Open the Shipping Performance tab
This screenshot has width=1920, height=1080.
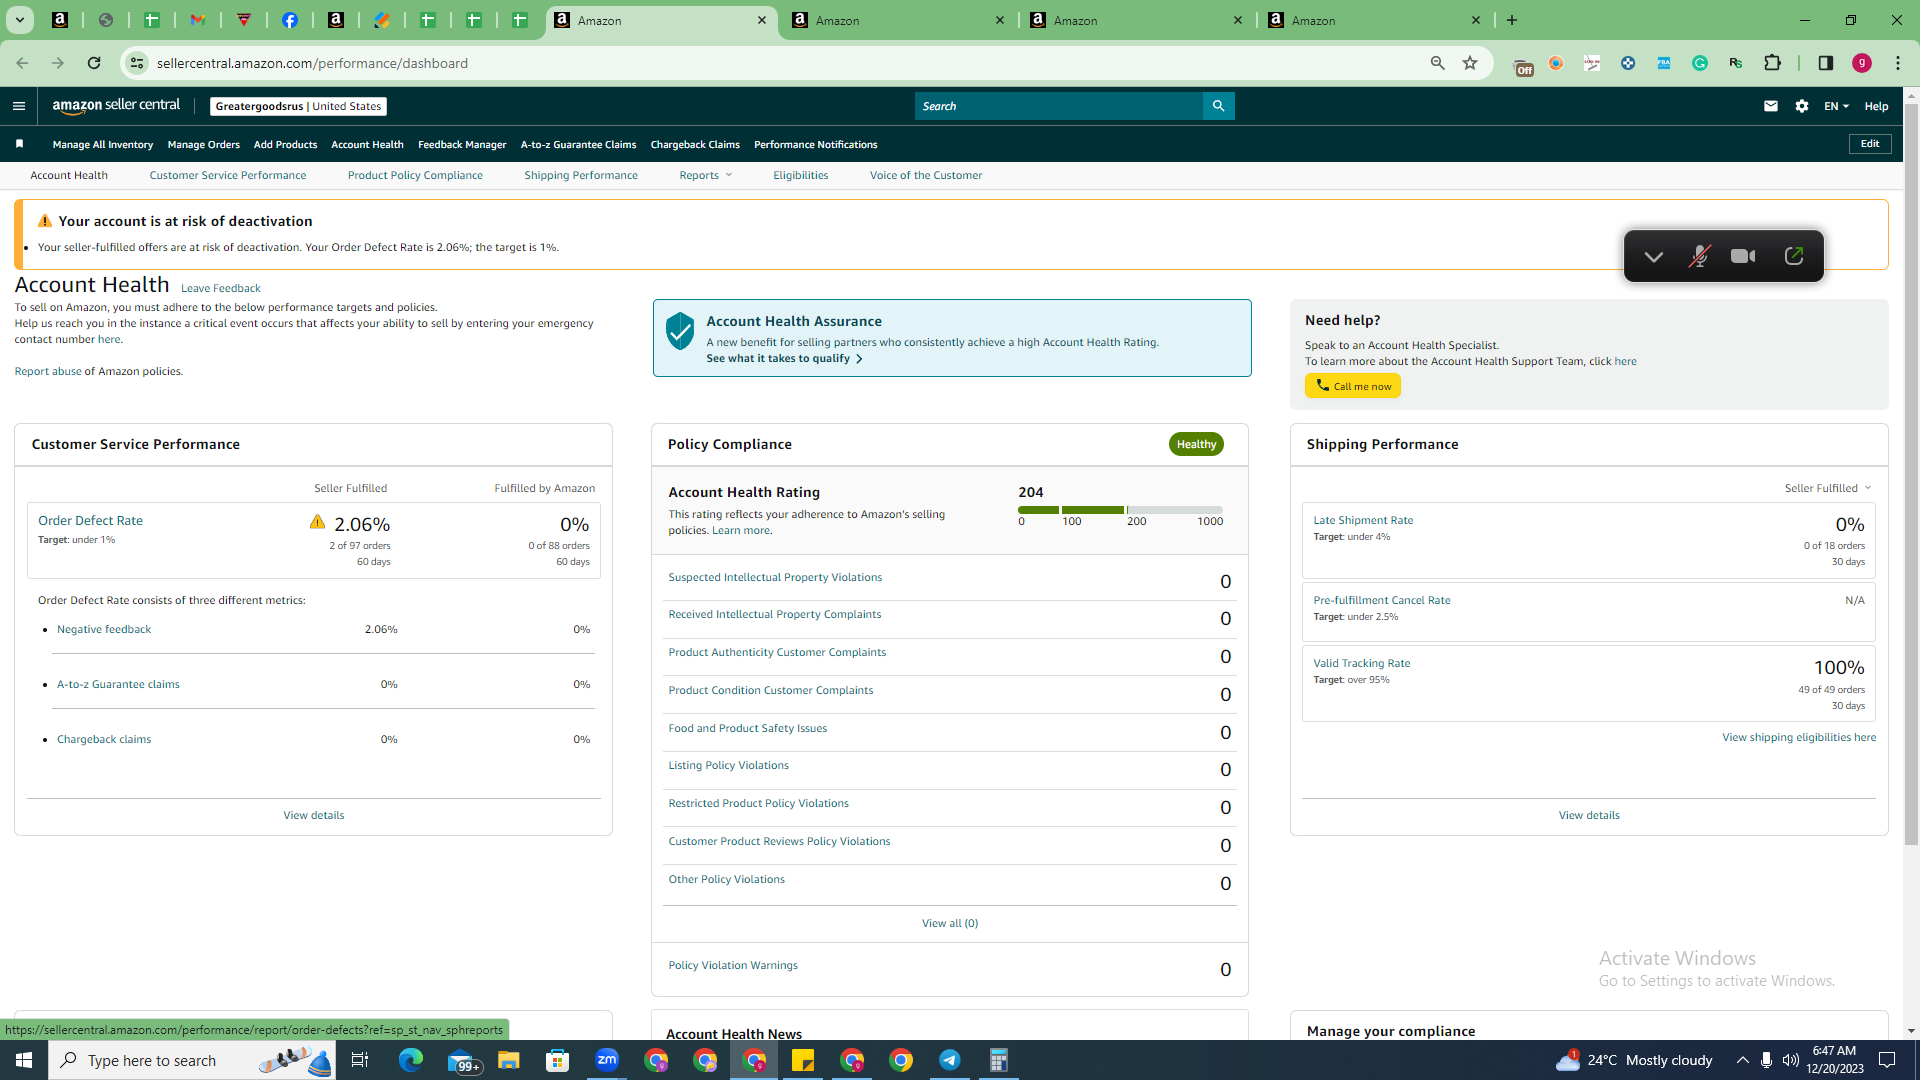(x=581, y=175)
